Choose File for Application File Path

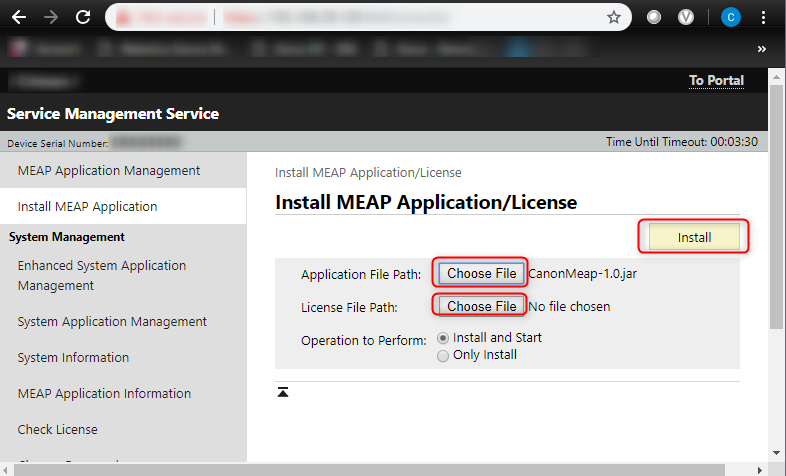tap(481, 273)
